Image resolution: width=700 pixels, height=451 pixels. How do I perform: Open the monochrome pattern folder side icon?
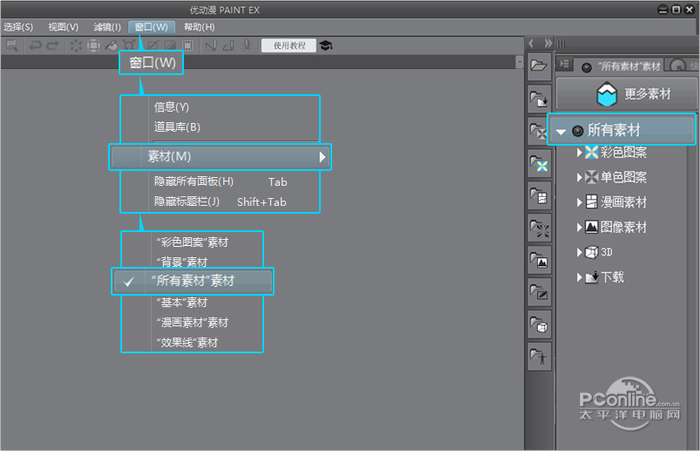[x=539, y=131]
